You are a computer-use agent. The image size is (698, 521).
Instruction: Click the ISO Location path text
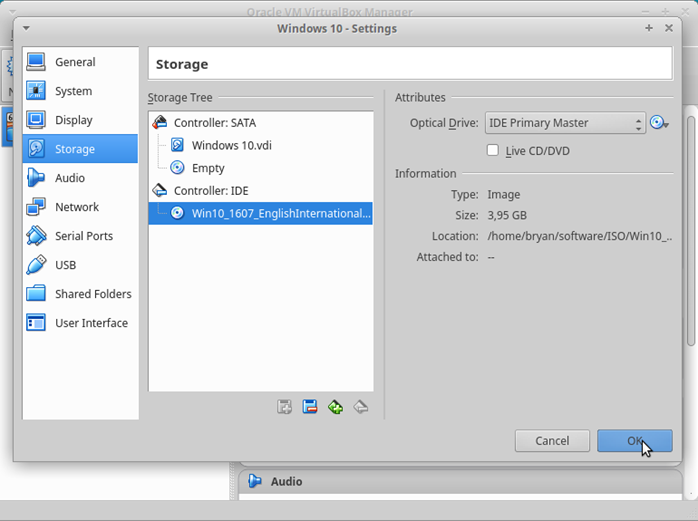pyautogui.click(x=580, y=236)
